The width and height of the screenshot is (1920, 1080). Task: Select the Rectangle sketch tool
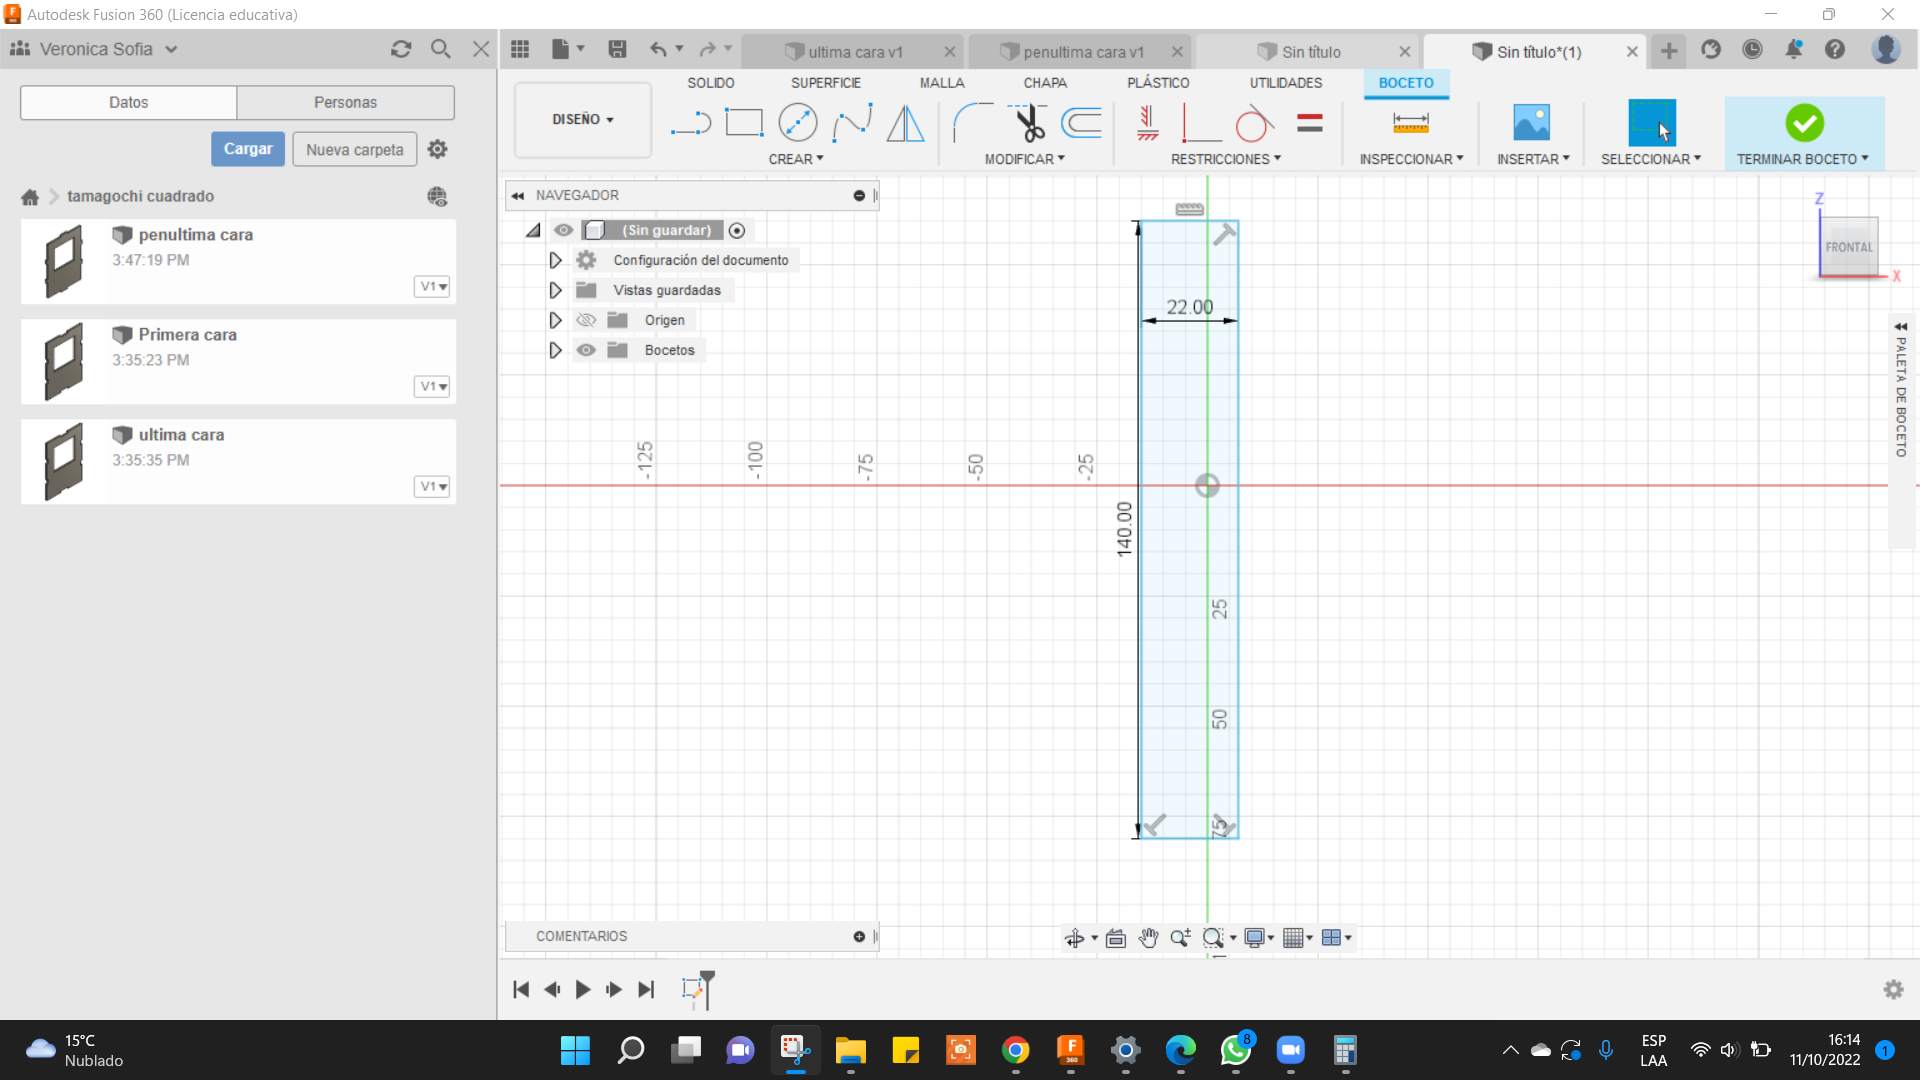(x=743, y=123)
